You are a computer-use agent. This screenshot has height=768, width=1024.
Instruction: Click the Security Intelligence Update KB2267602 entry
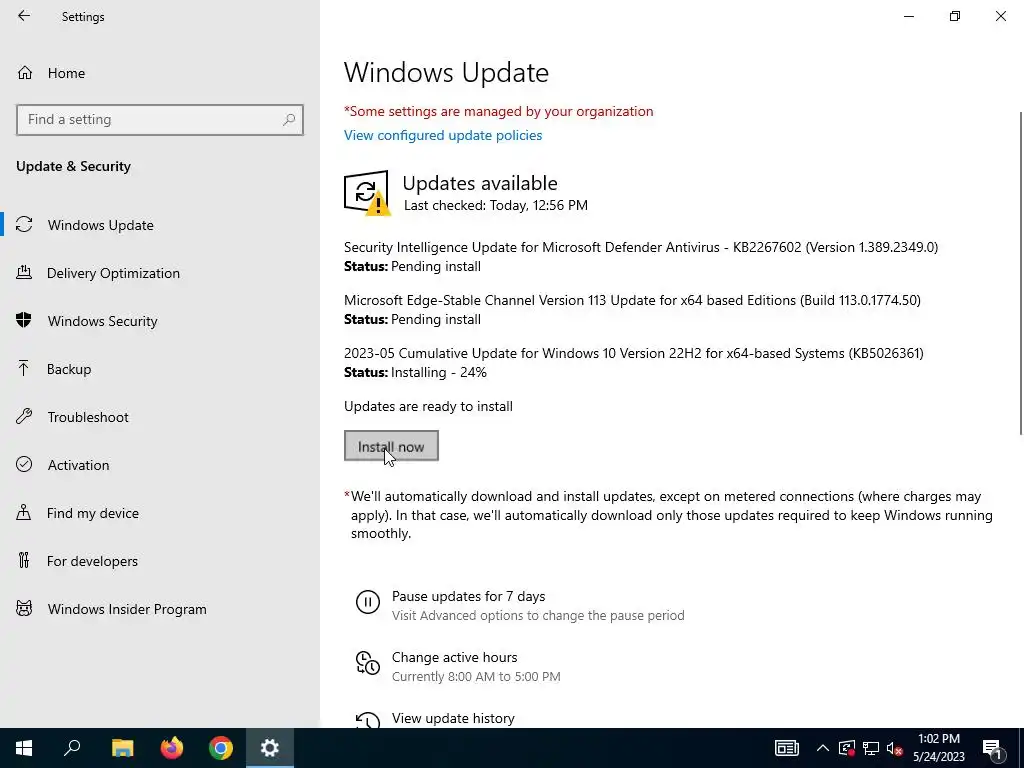pos(641,248)
